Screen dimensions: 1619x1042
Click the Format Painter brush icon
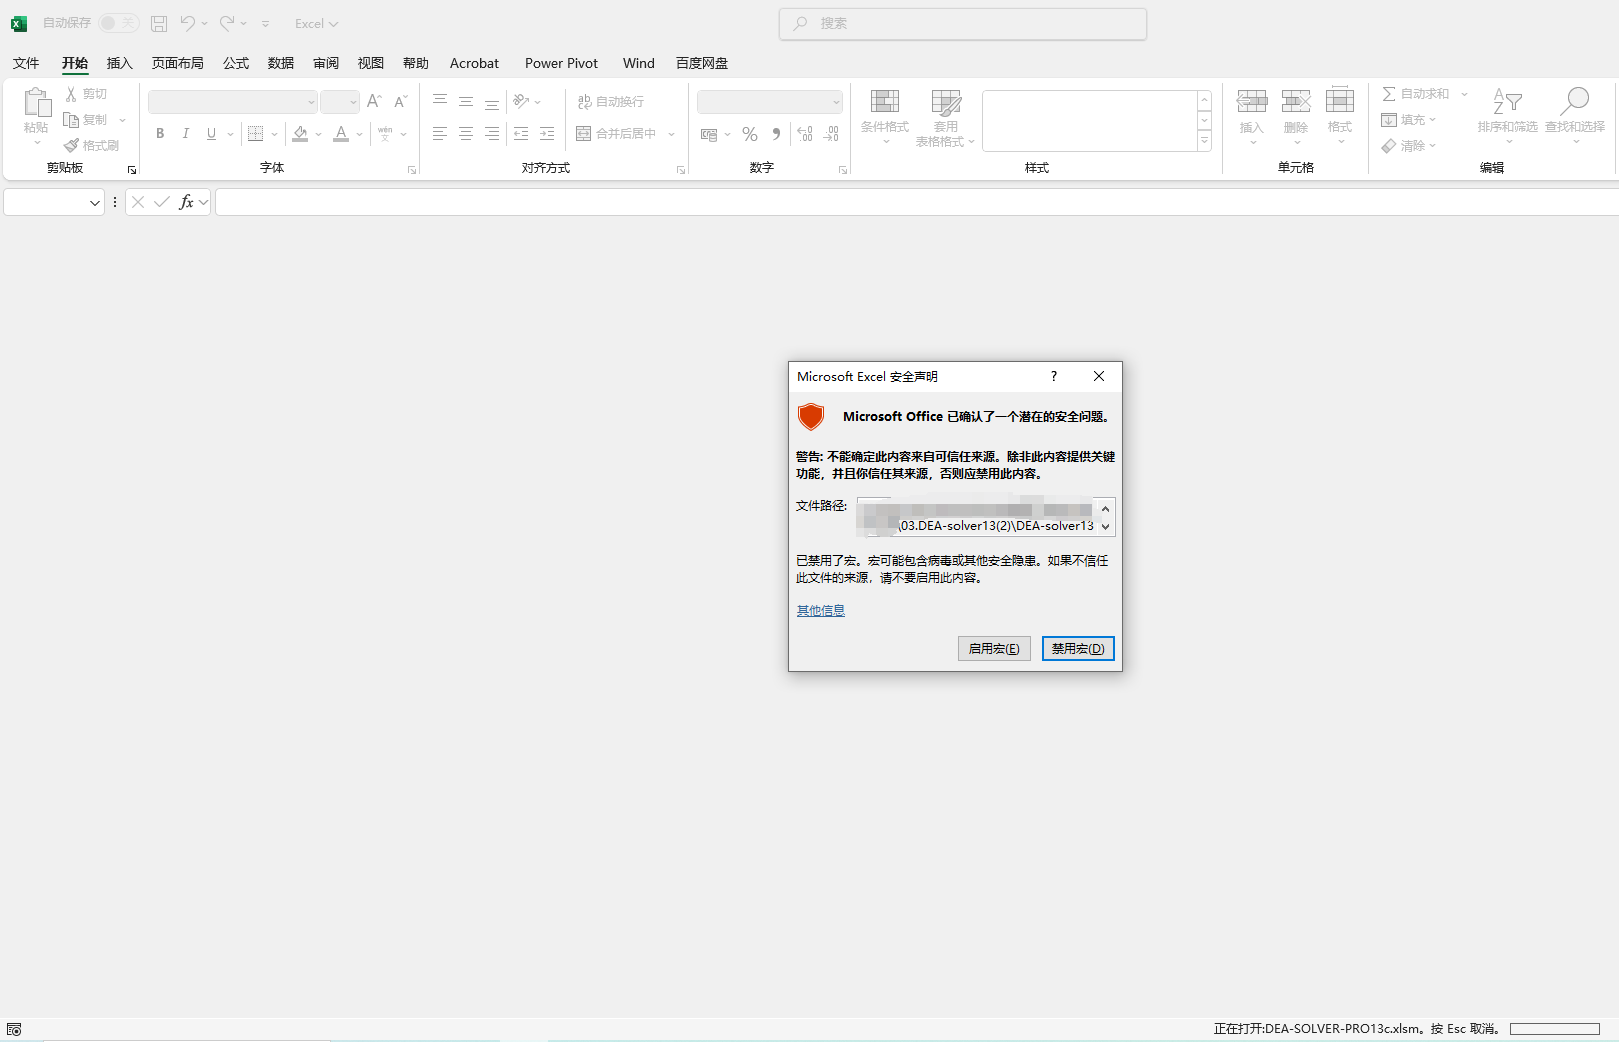pyautogui.click(x=72, y=146)
